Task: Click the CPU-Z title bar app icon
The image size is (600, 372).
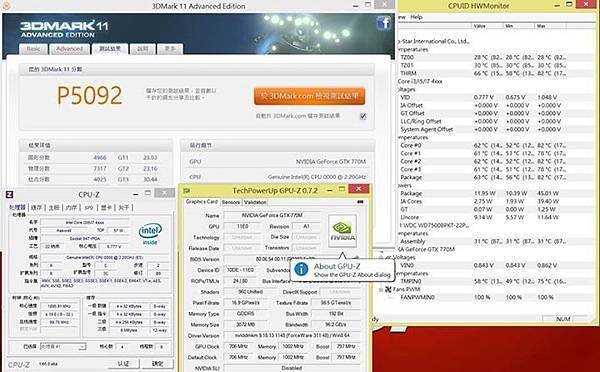Action: coord(9,194)
